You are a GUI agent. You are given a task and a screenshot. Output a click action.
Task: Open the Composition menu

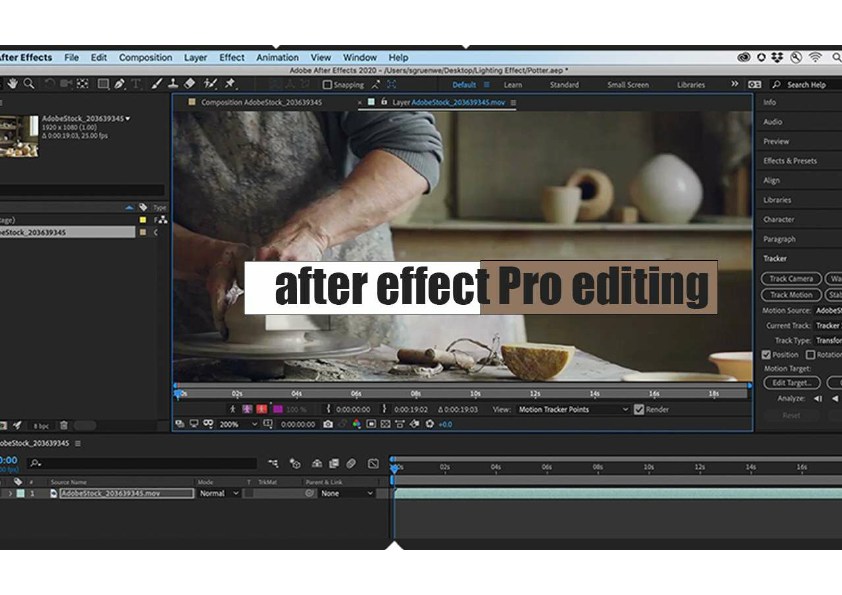(146, 57)
